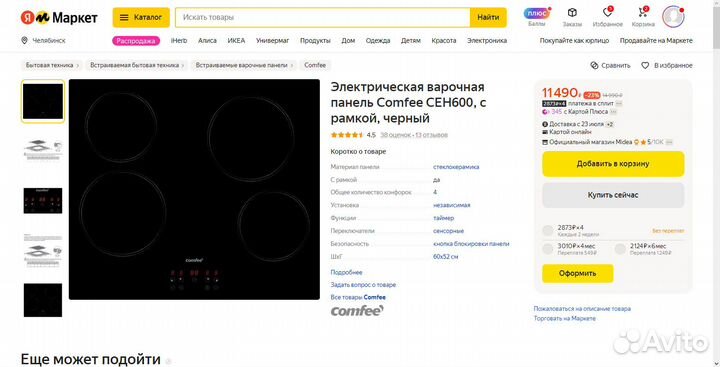Focus the Искать товары search field
Viewport: 720px width, 367px height.
322,17
